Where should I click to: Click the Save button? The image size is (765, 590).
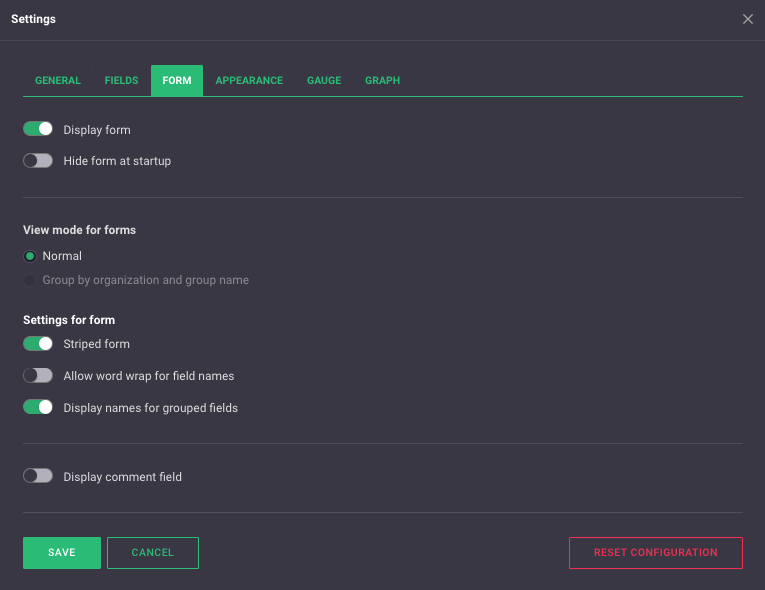point(62,553)
